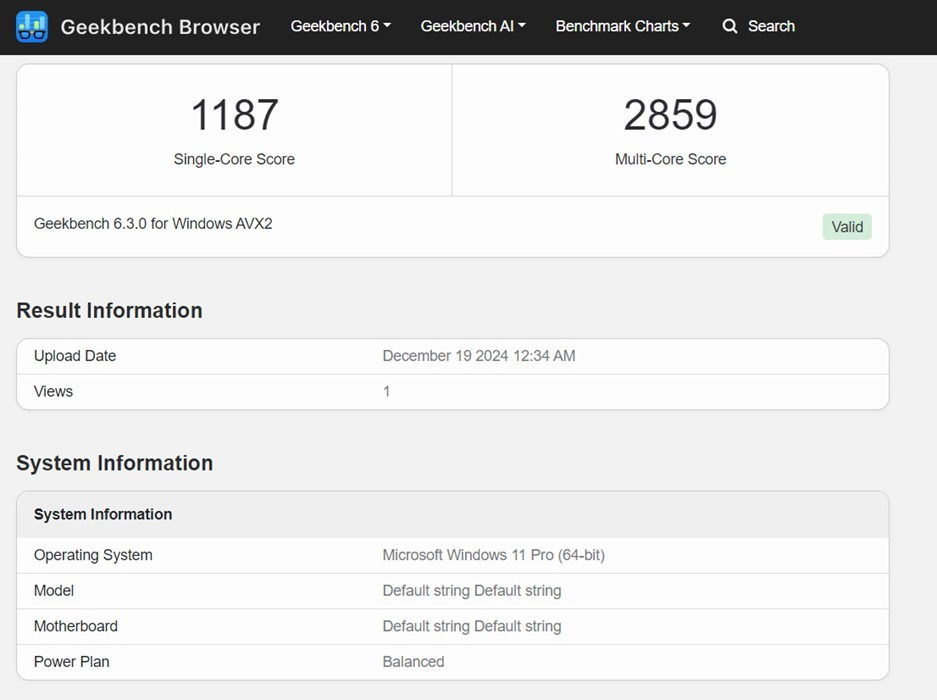
Task: Click the magnifying glass search icon
Action: tap(730, 26)
